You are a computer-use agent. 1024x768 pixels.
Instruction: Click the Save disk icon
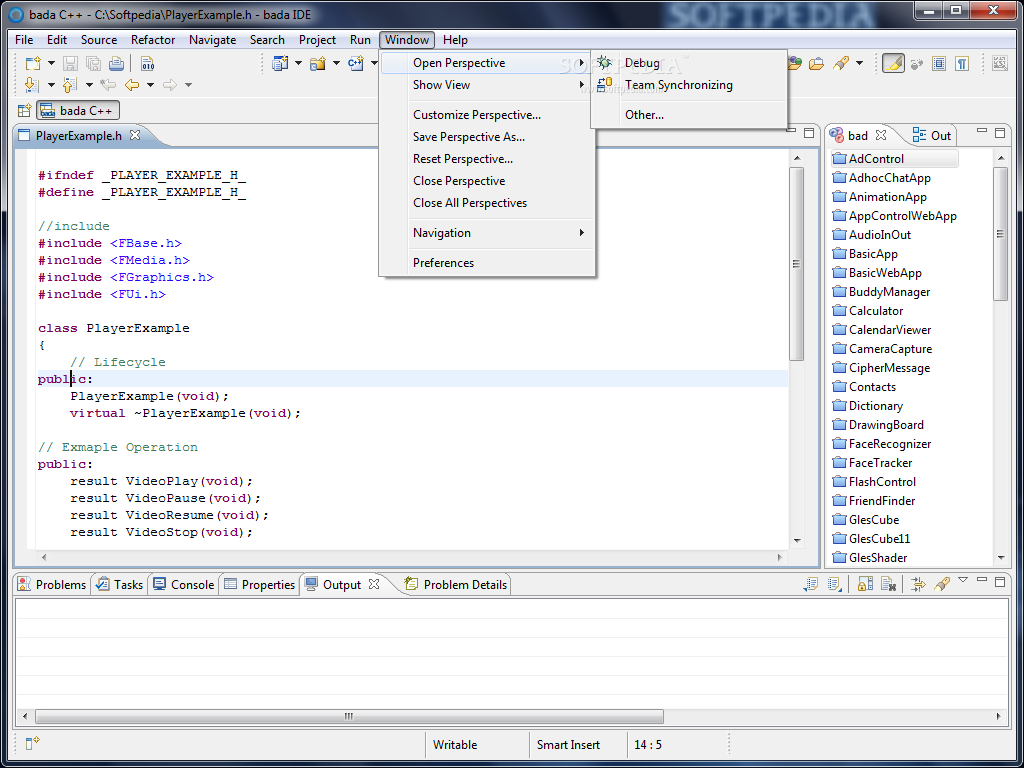pos(71,63)
